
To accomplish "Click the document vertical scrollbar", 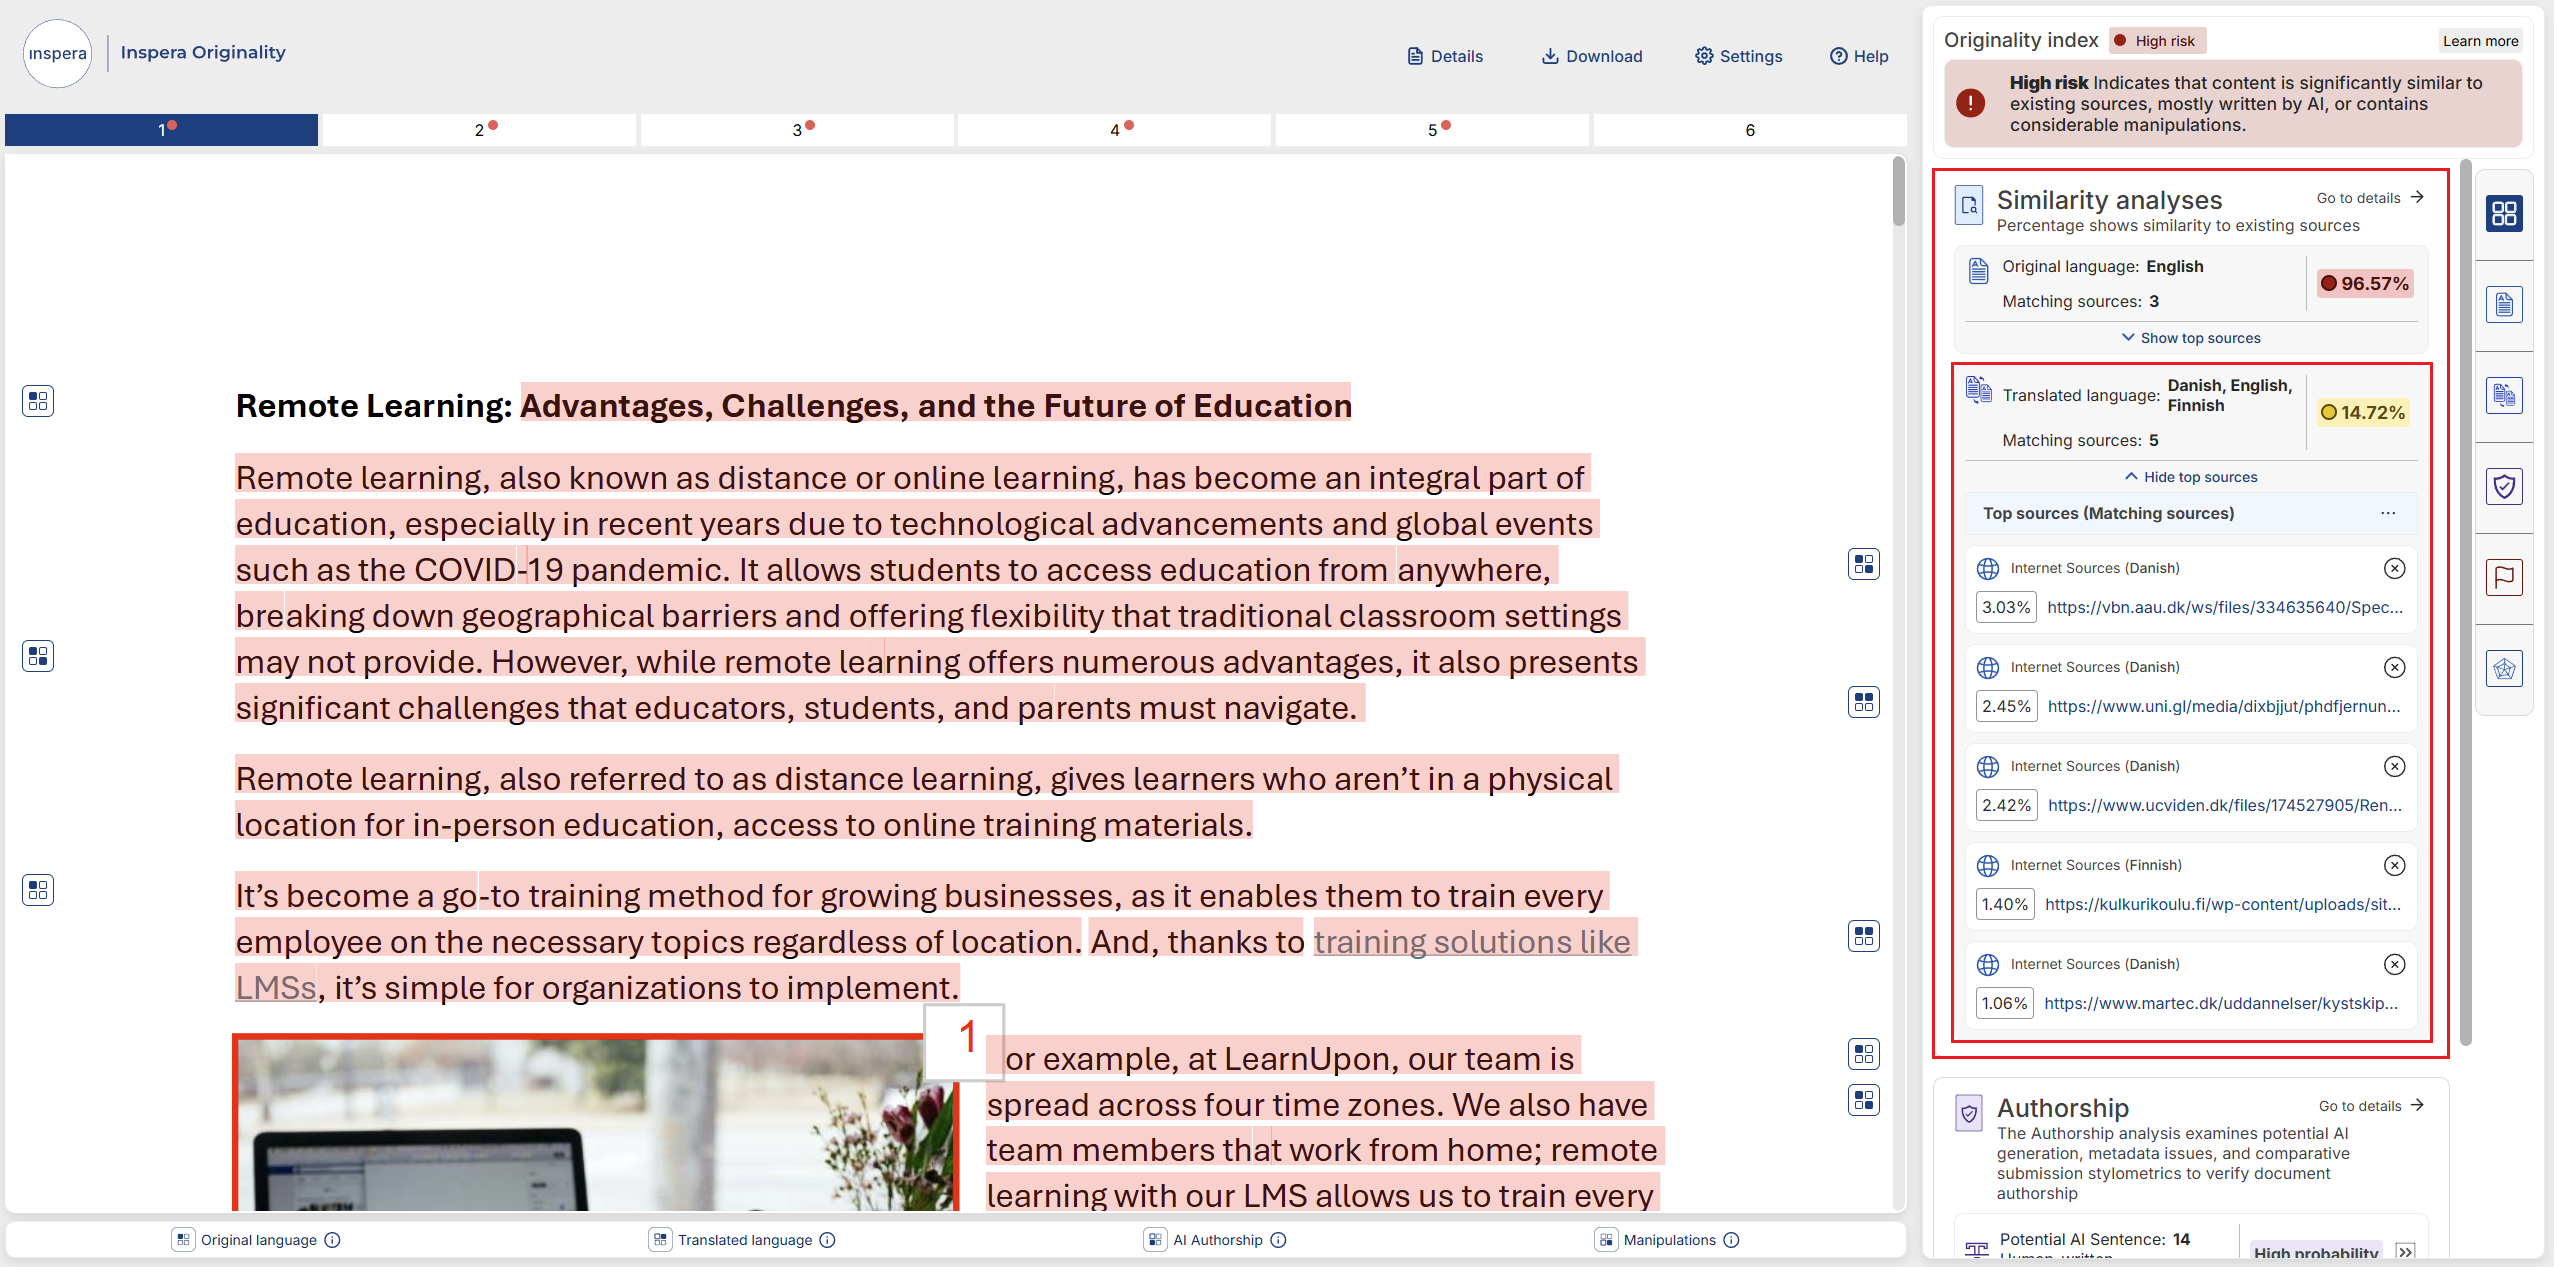I will (1898, 191).
